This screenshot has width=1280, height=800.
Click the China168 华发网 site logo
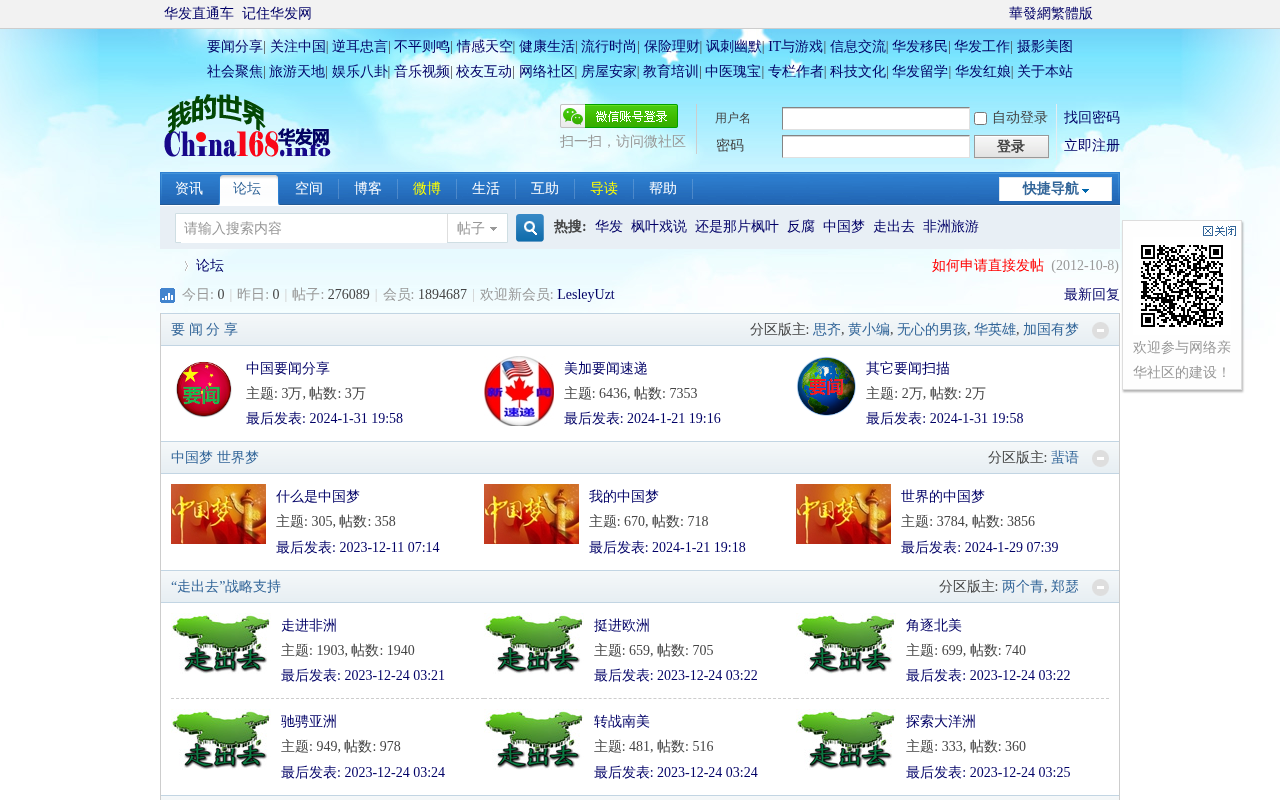[247, 126]
